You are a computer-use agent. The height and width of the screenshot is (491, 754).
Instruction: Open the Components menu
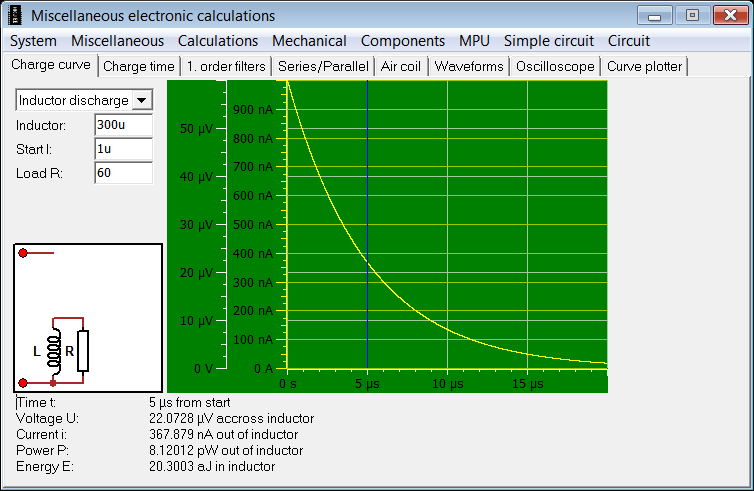(x=403, y=41)
